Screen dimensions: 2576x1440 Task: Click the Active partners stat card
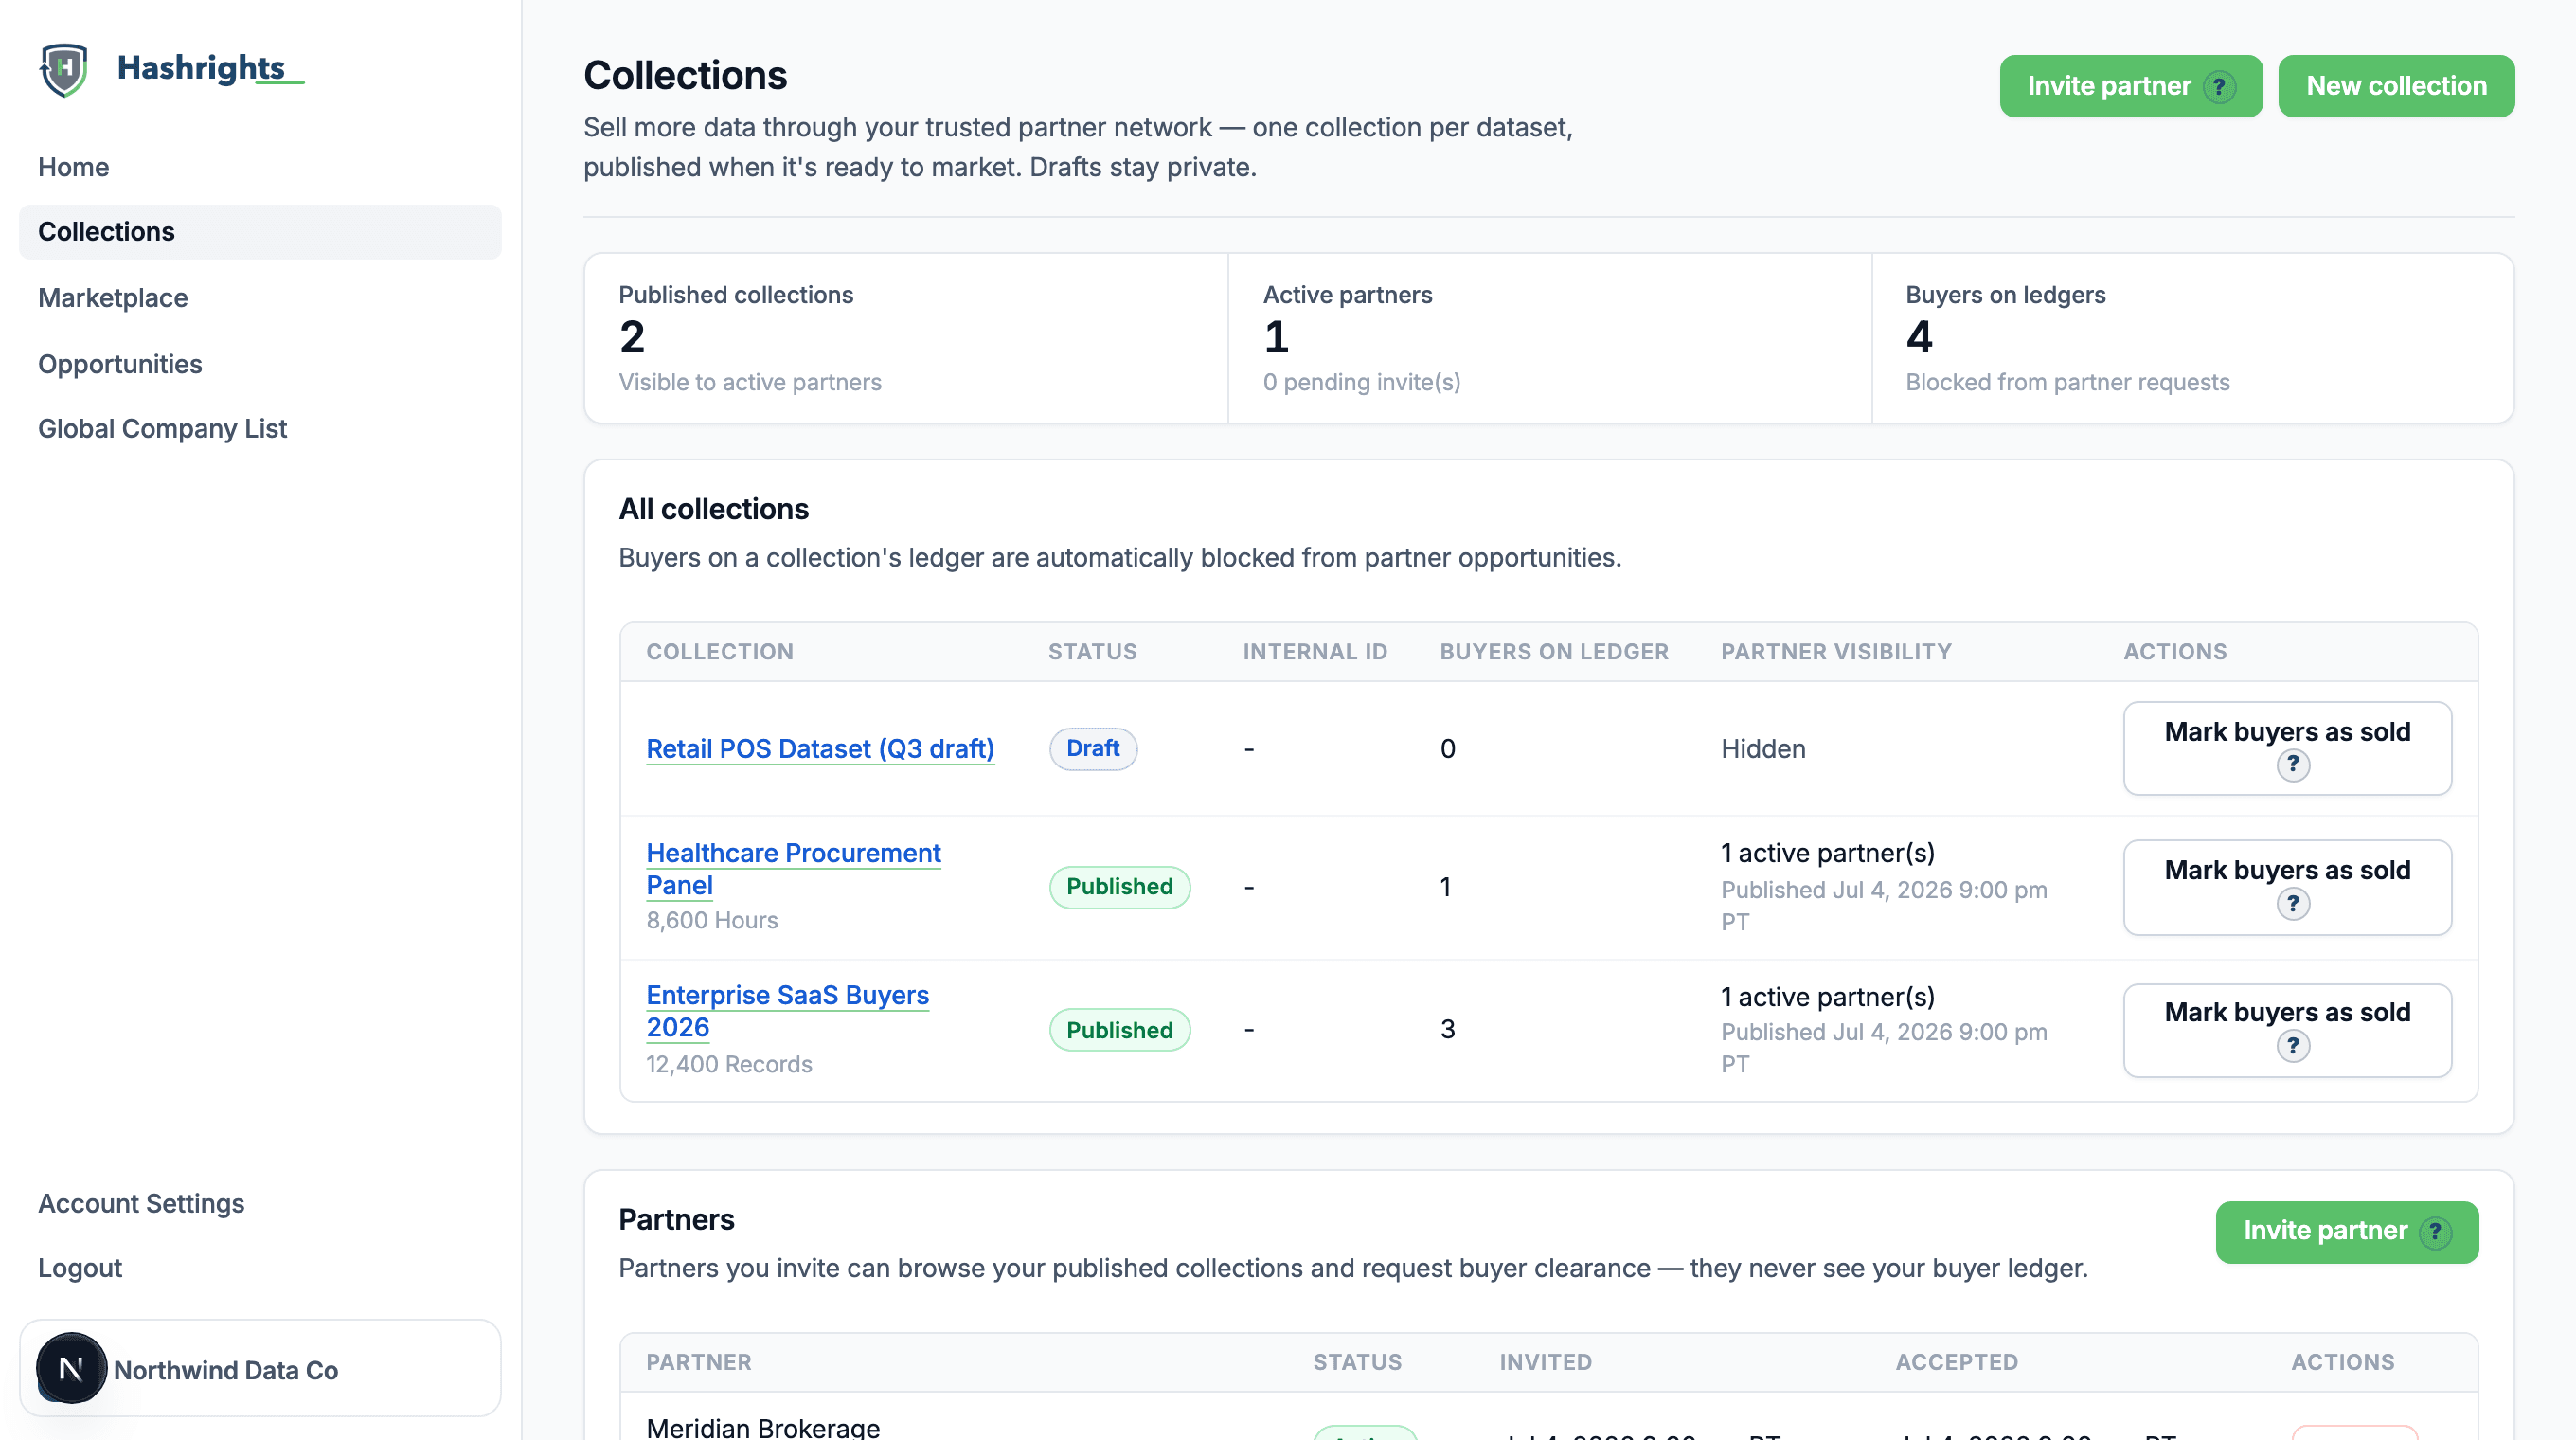click(1549, 338)
